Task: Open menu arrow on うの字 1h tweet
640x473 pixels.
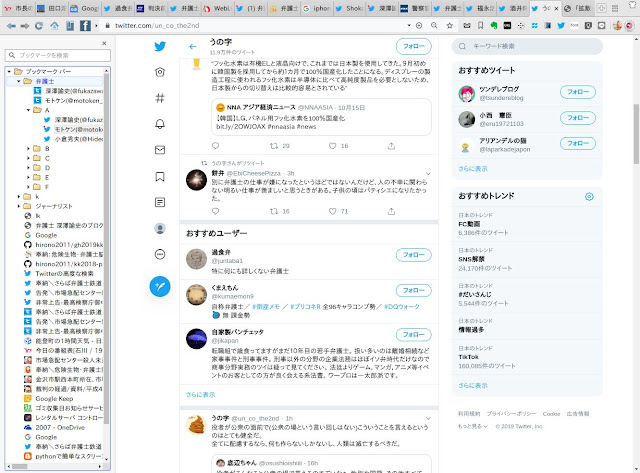Action: [x=428, y=418]
